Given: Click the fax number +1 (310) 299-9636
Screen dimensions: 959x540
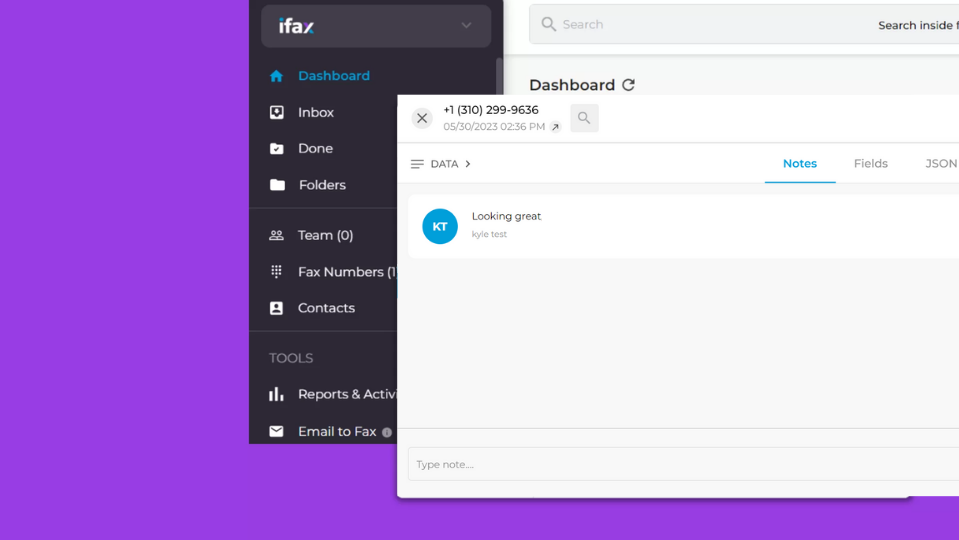Looking at the screenshot, I should pos(491,110).
